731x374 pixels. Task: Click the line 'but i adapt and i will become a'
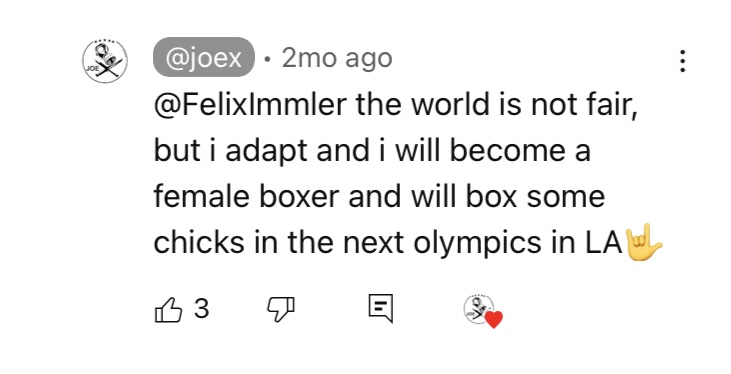372,151
